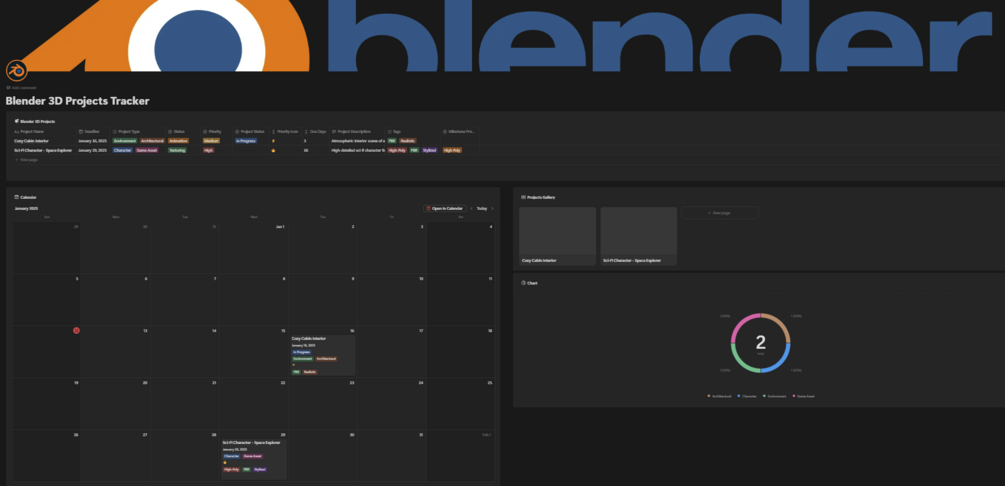Click the icon beside Blender 3D Projects title
This screenshot has width=1005, height=486.
click(x=17, y=121)
